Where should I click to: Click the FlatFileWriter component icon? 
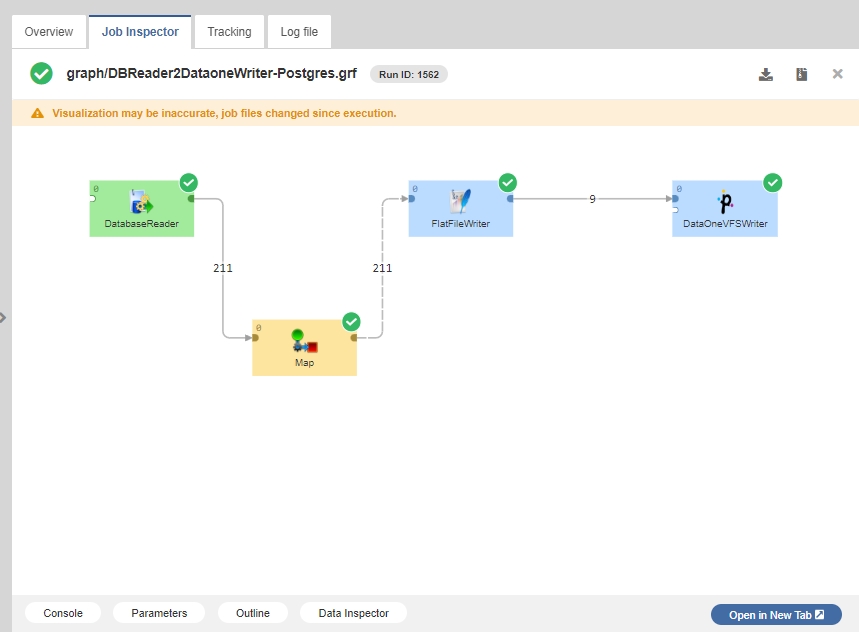(x=460, y=202)
